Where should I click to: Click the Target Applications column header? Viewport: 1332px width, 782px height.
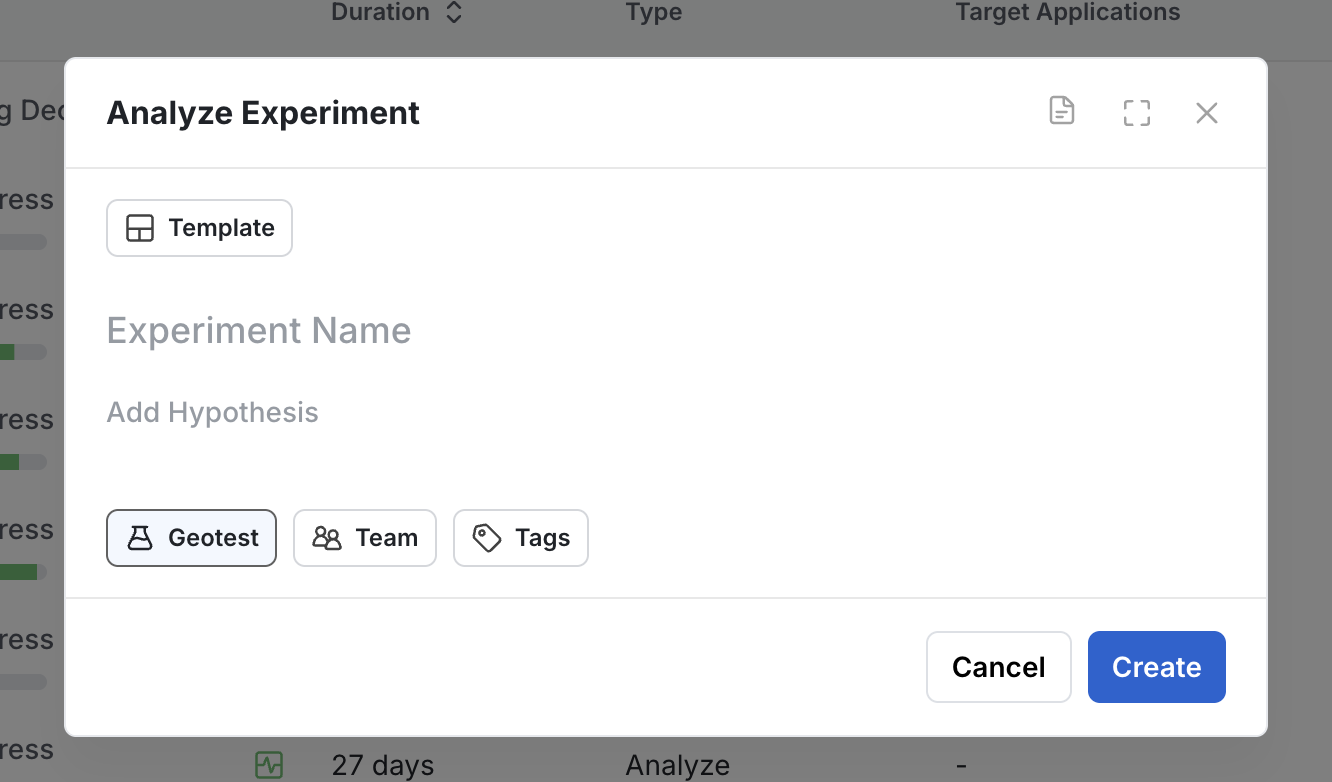pyautogui.click(x=1067, y=13)
